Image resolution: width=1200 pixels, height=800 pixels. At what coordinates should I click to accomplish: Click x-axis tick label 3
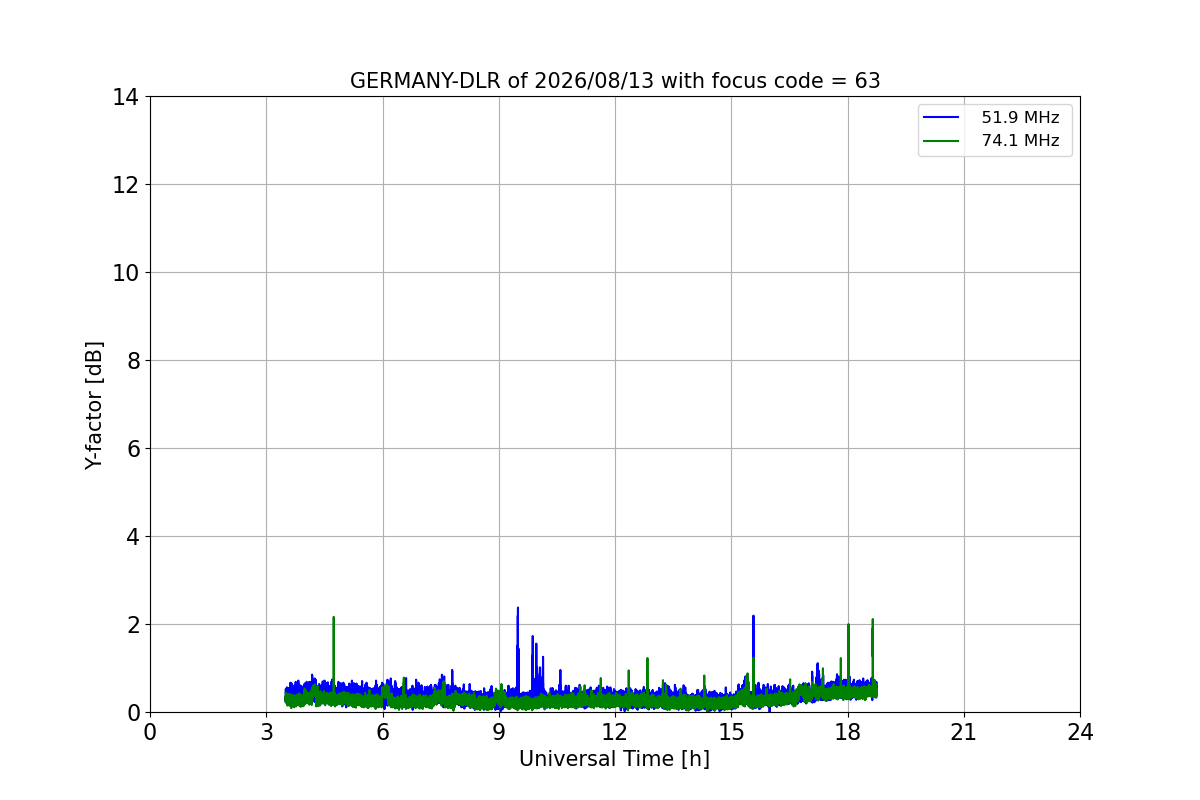pos(266,732)
